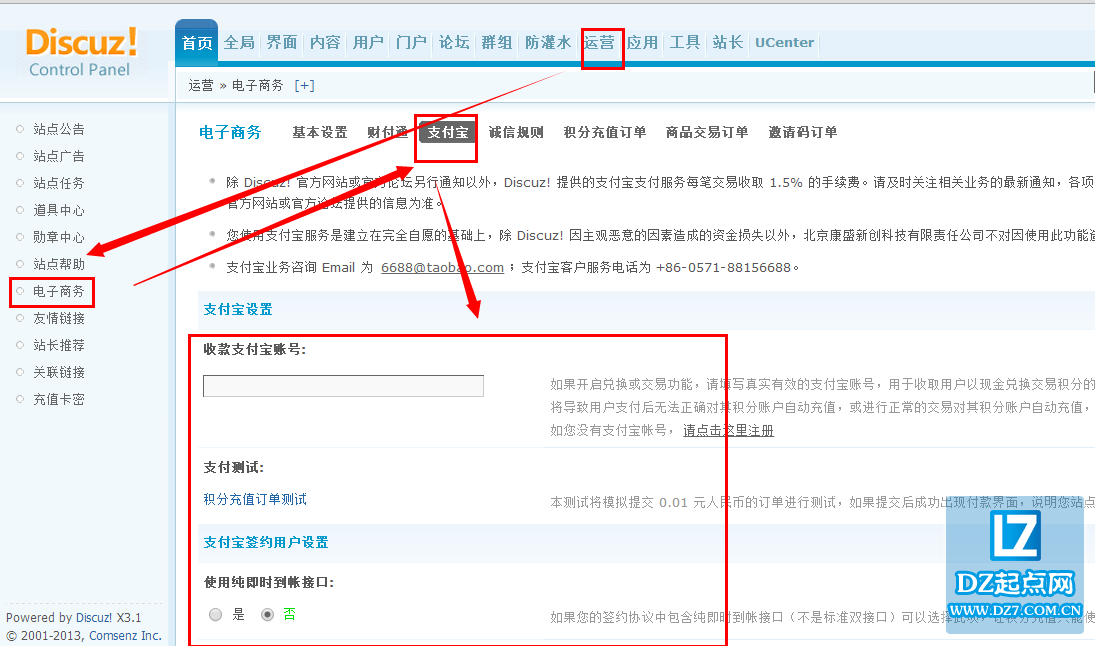Image resolution: width=1095 pixels, height=646 pixels.
Task: Switch to the 商品交易订单 sub-tab
Action: (x=707, y=132)
